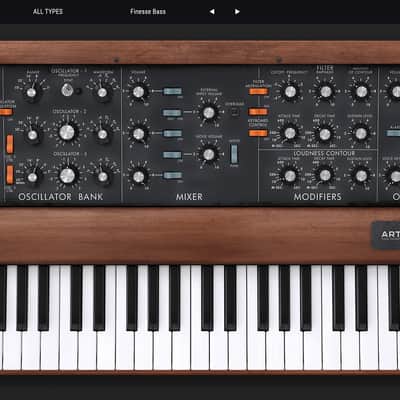The width and height of the screenshot is (400, 400).
Task: Click the Overload indicator lamp
Action: point(235,112)
